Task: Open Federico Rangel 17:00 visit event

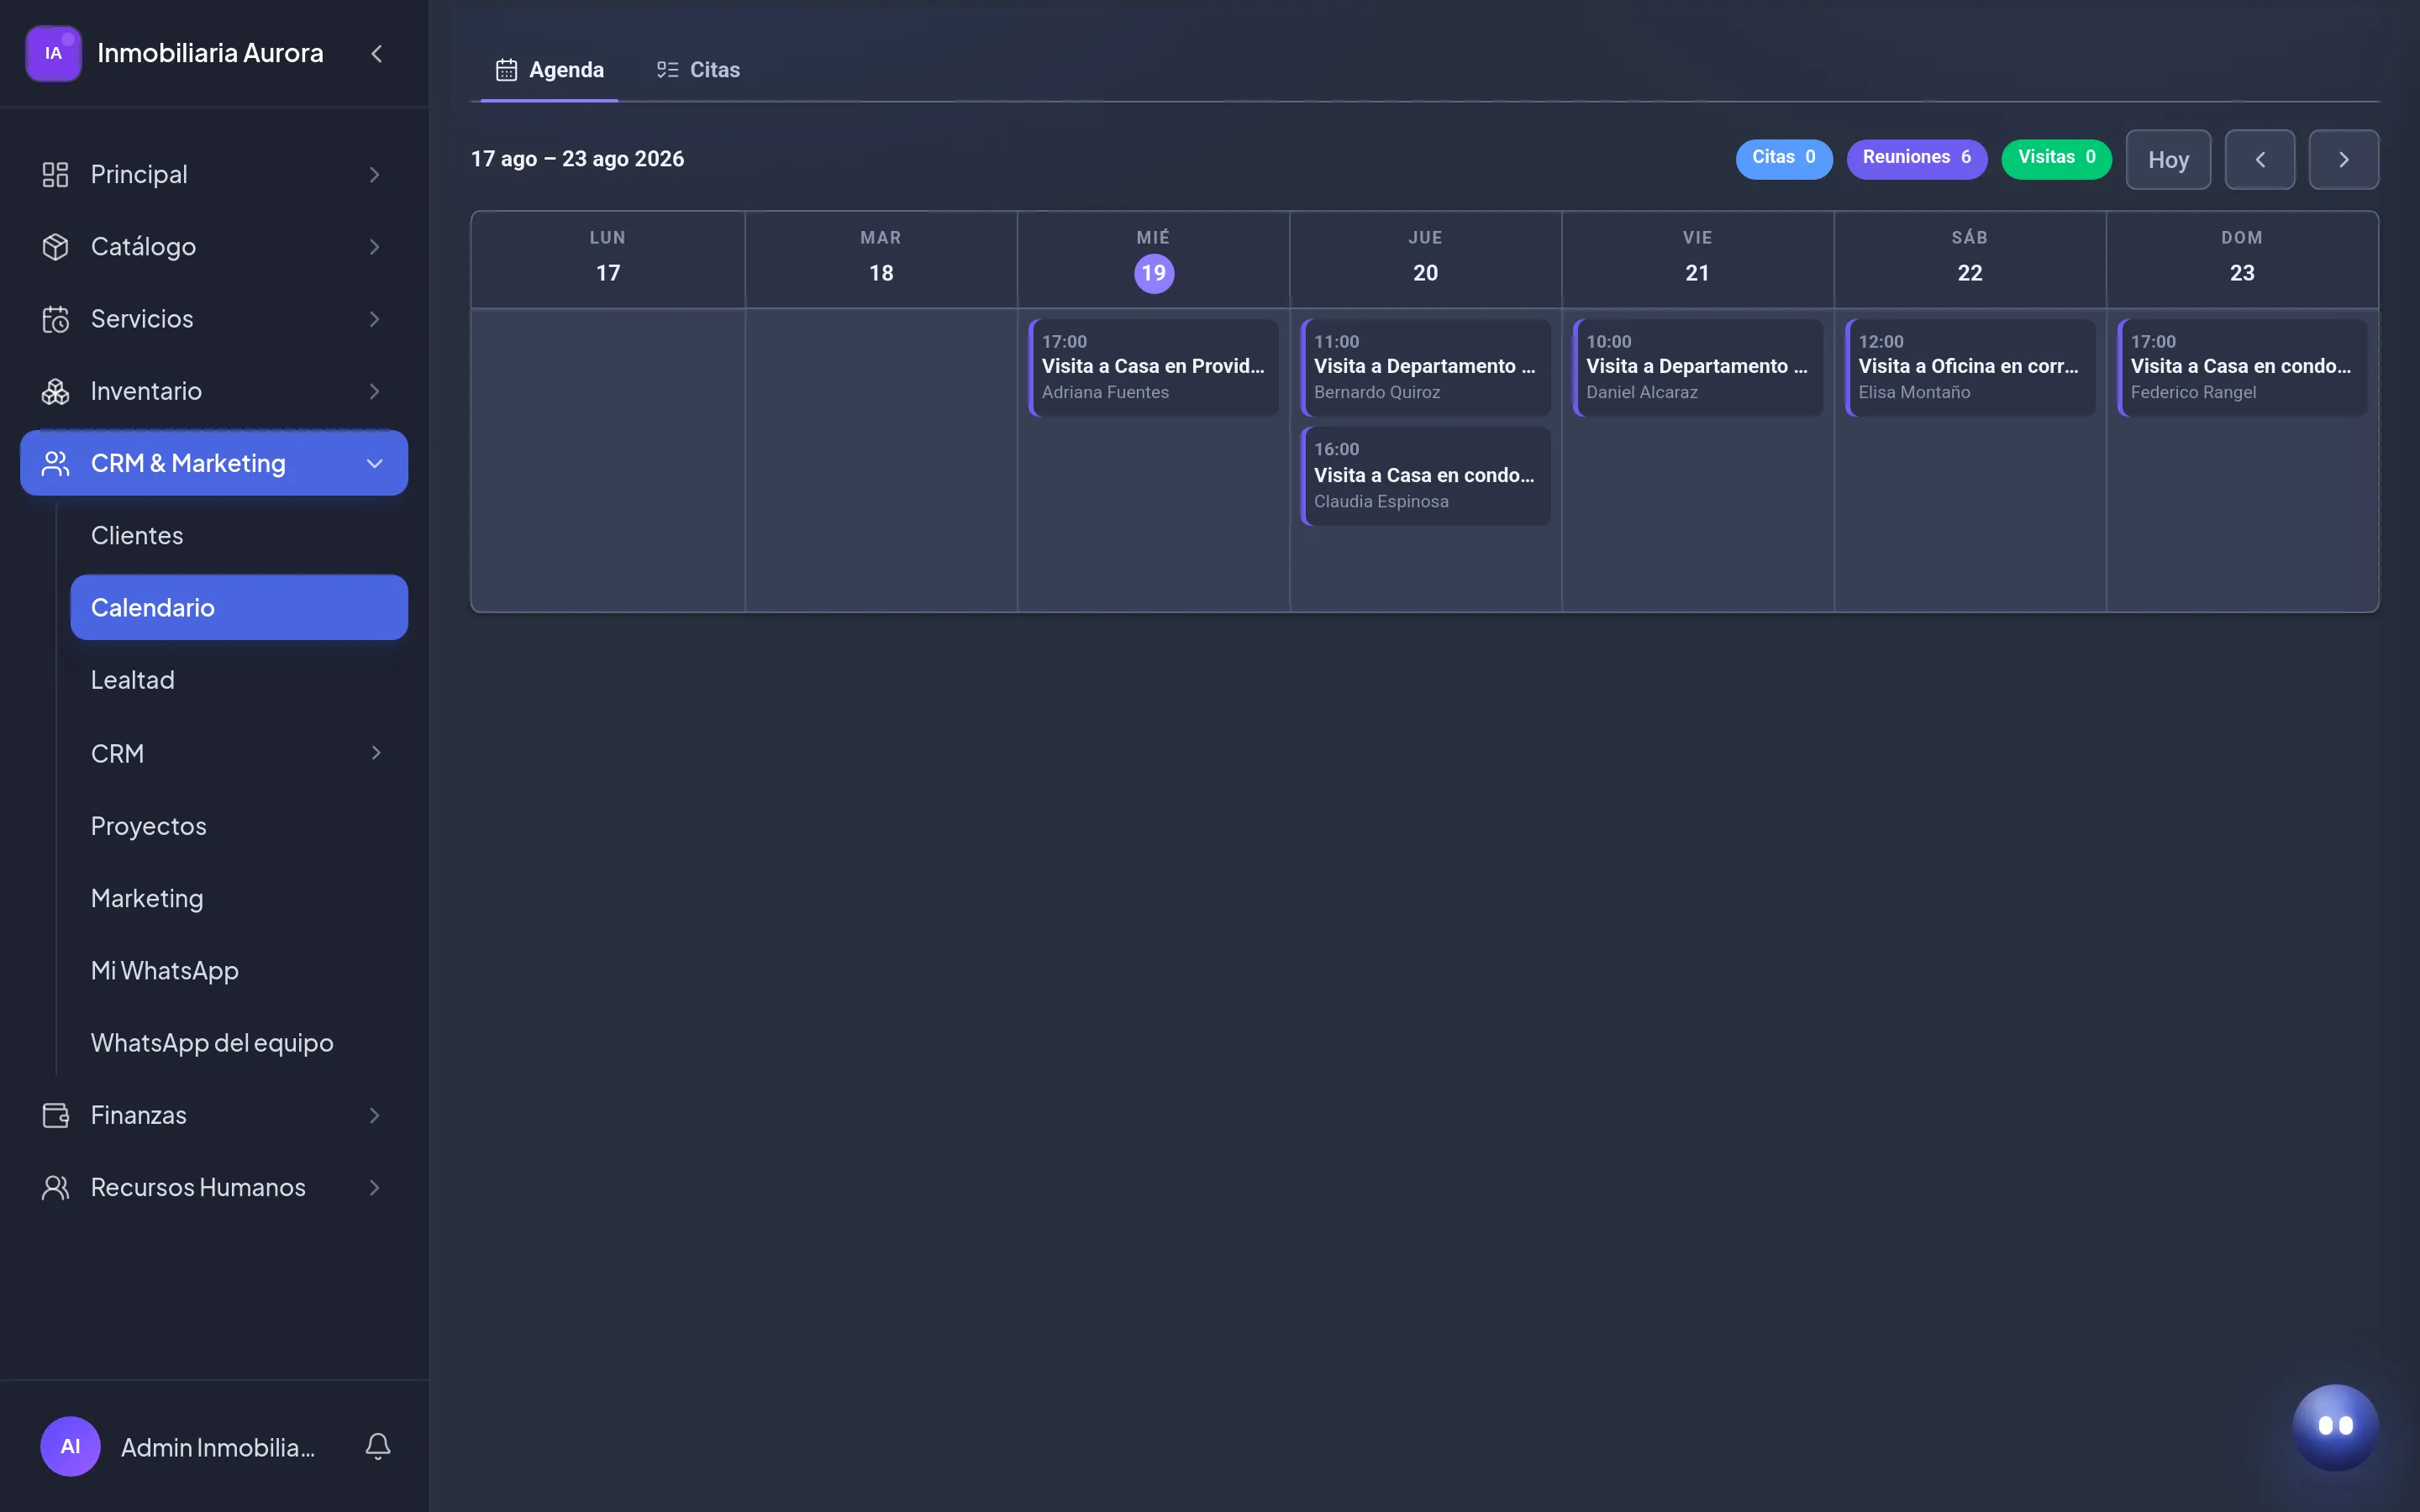Action: click(2242, 367)
